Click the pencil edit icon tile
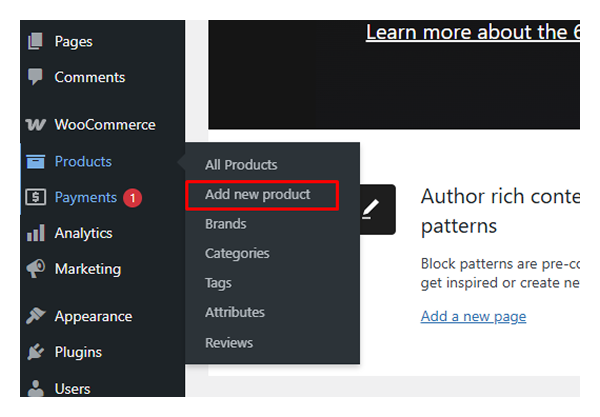600x417 pixels. click(371, 209)
